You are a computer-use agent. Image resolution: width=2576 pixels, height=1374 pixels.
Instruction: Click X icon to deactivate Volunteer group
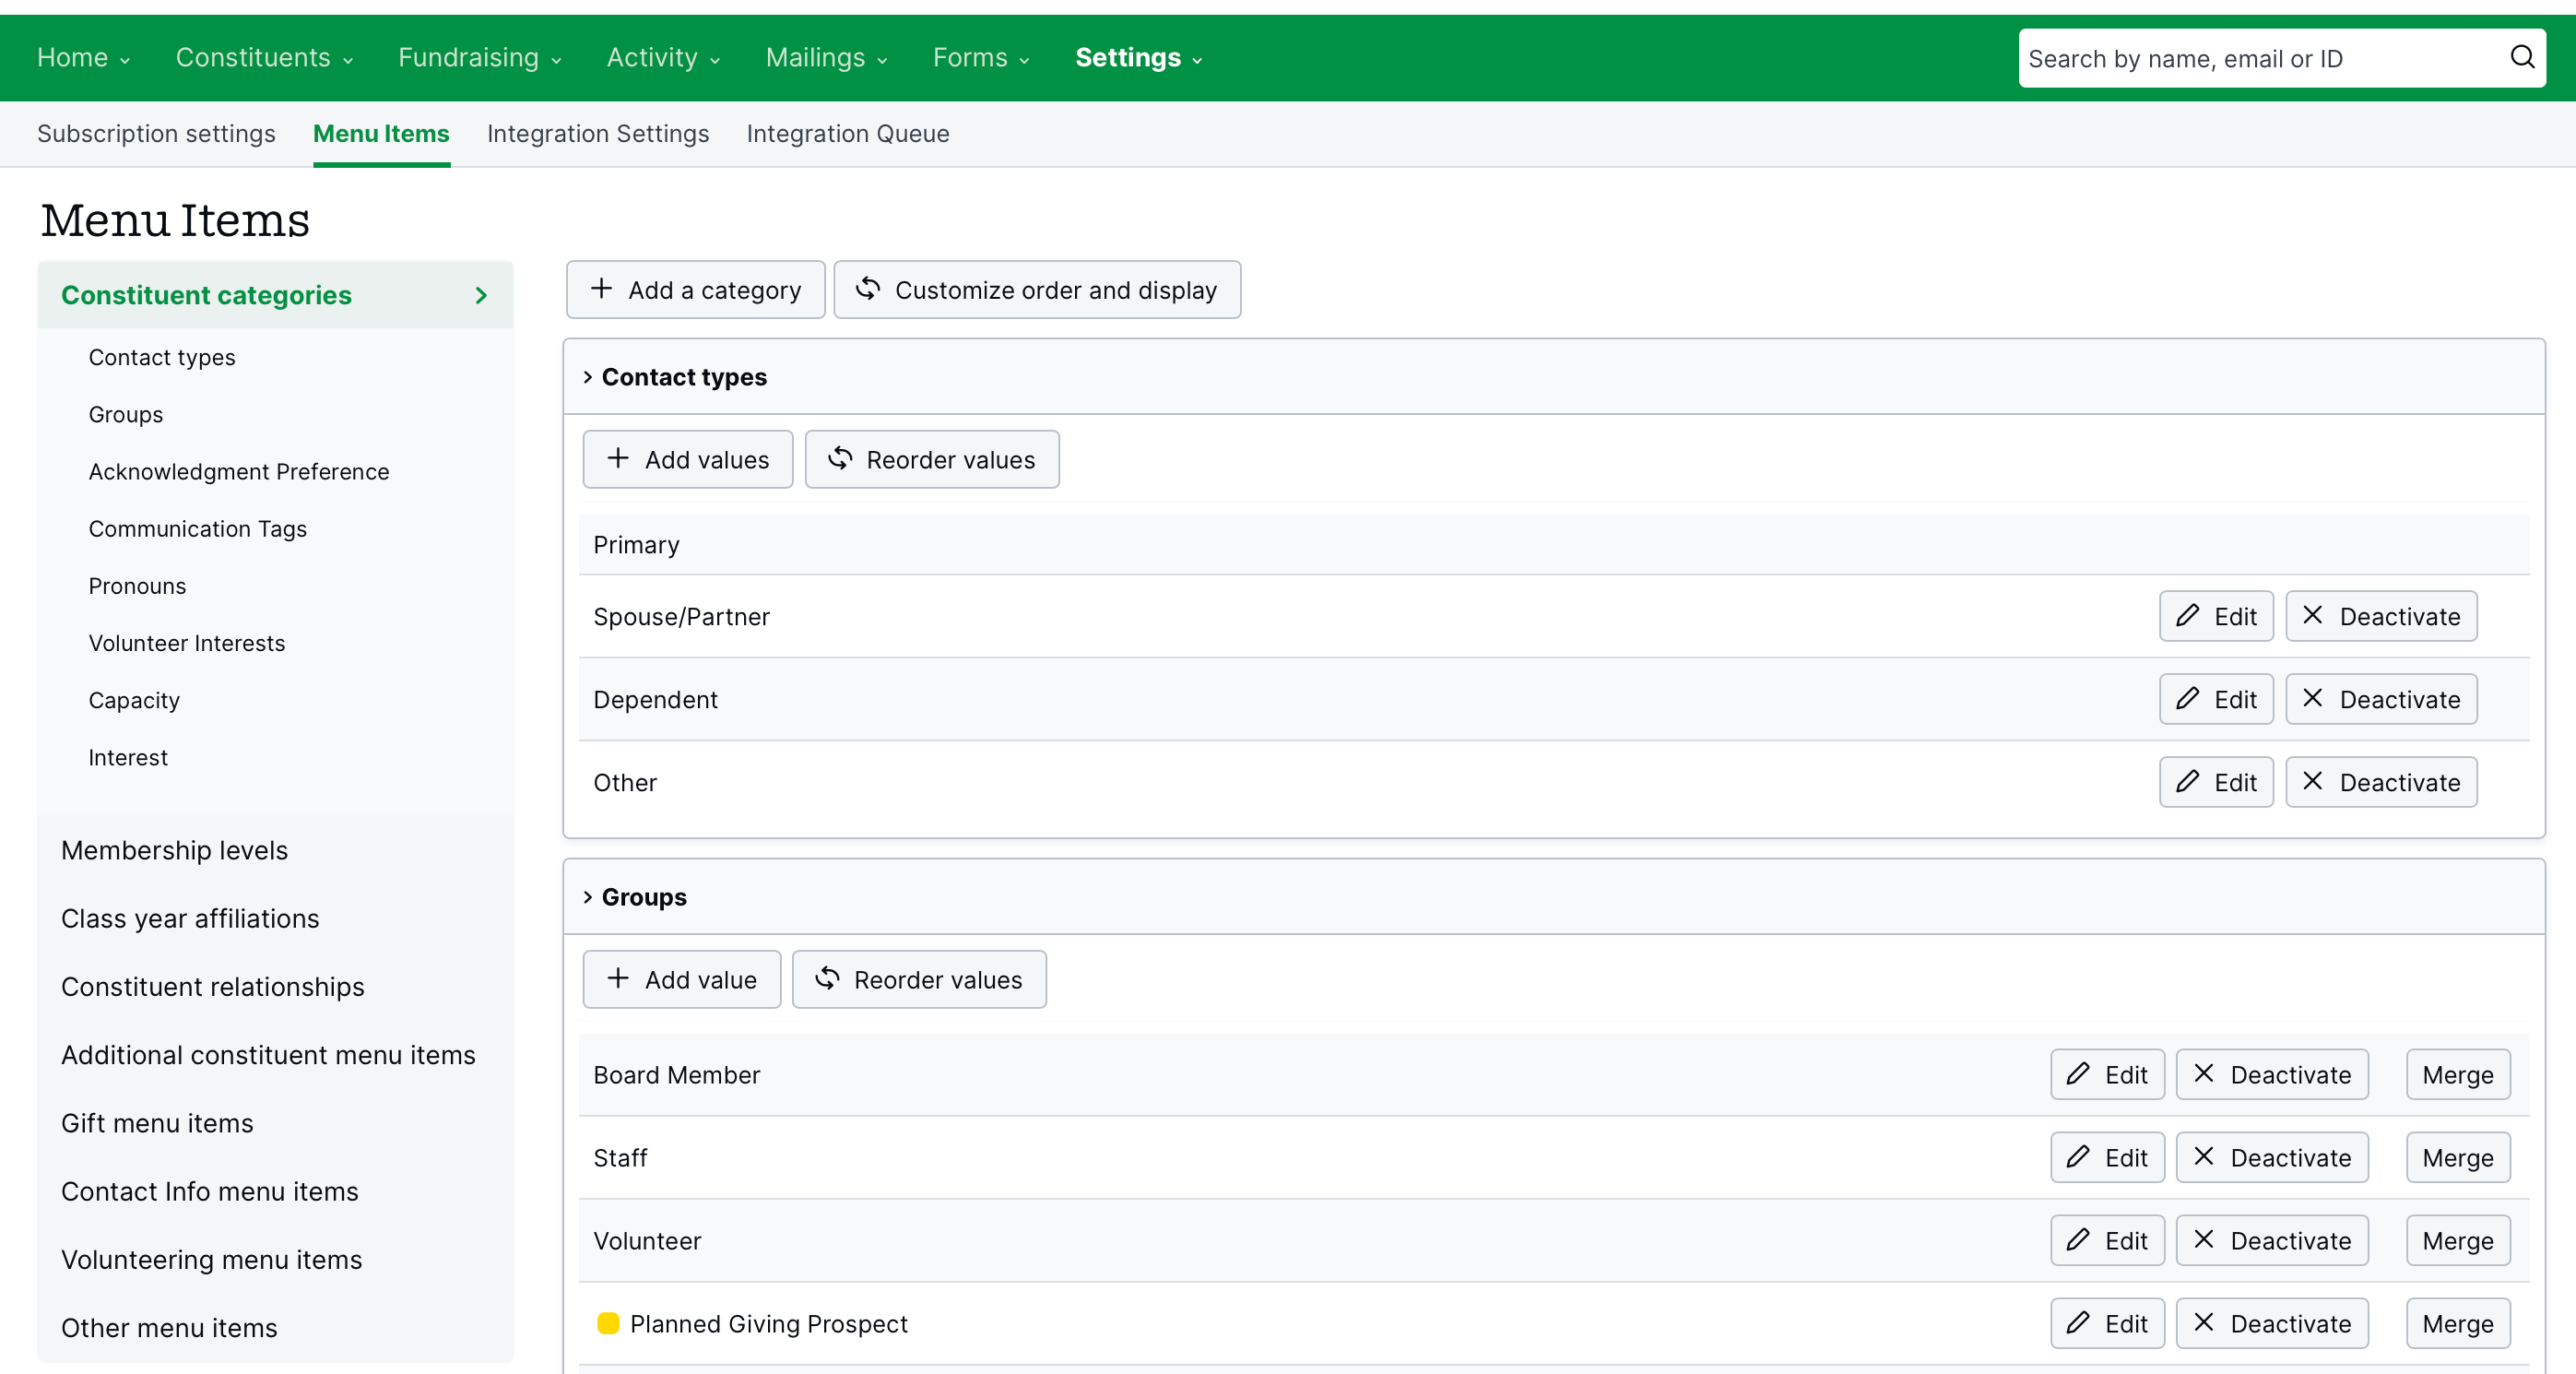click(2203, 1240)
